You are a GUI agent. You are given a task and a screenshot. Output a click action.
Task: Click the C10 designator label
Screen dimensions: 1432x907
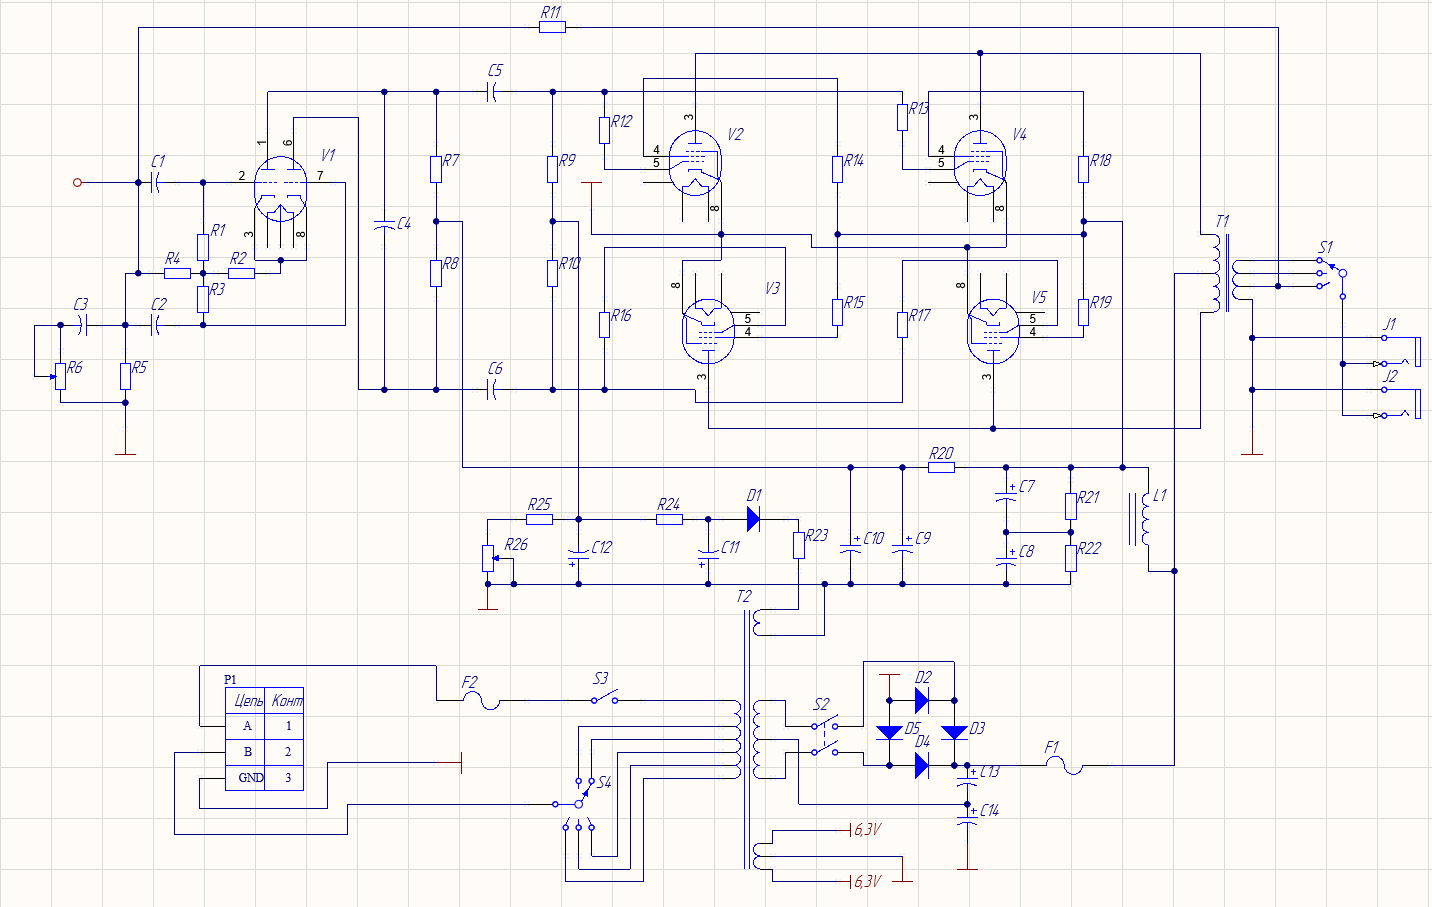pyautogui.click(x=873, y=538)
